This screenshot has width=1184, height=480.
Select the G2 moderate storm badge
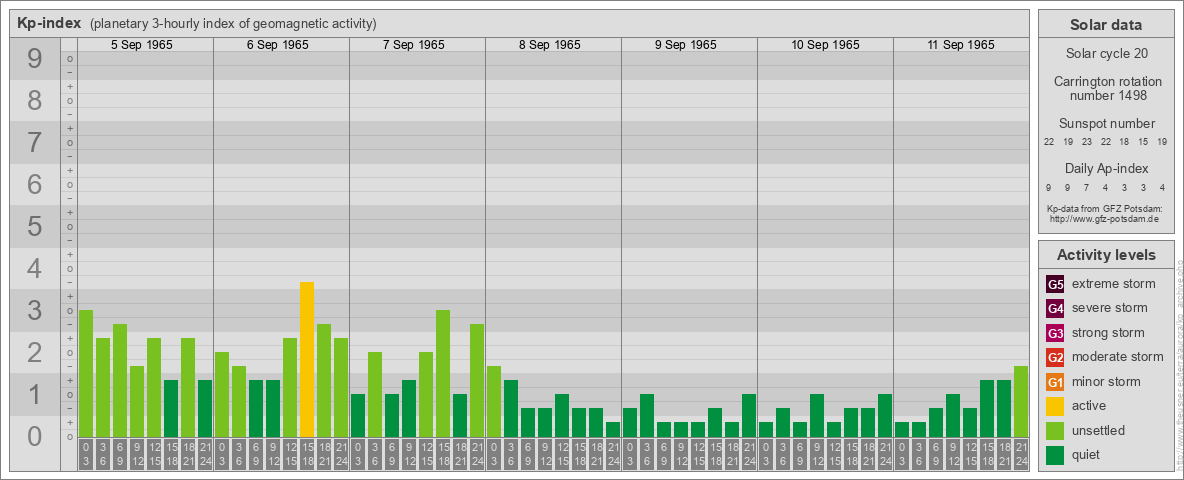point(1055,357)
